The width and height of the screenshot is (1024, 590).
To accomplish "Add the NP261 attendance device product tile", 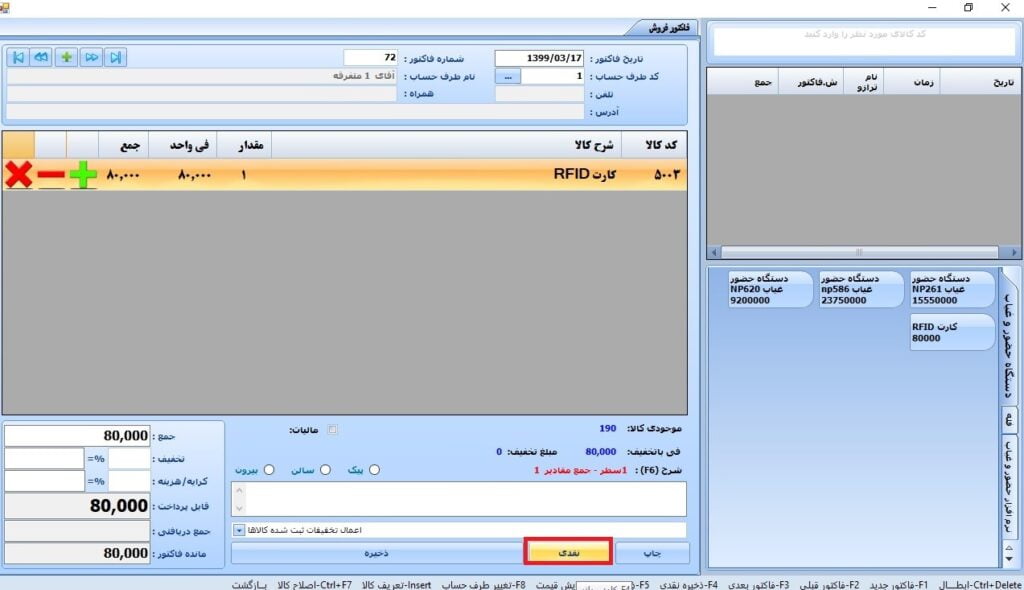I will (x=952, y=289).
